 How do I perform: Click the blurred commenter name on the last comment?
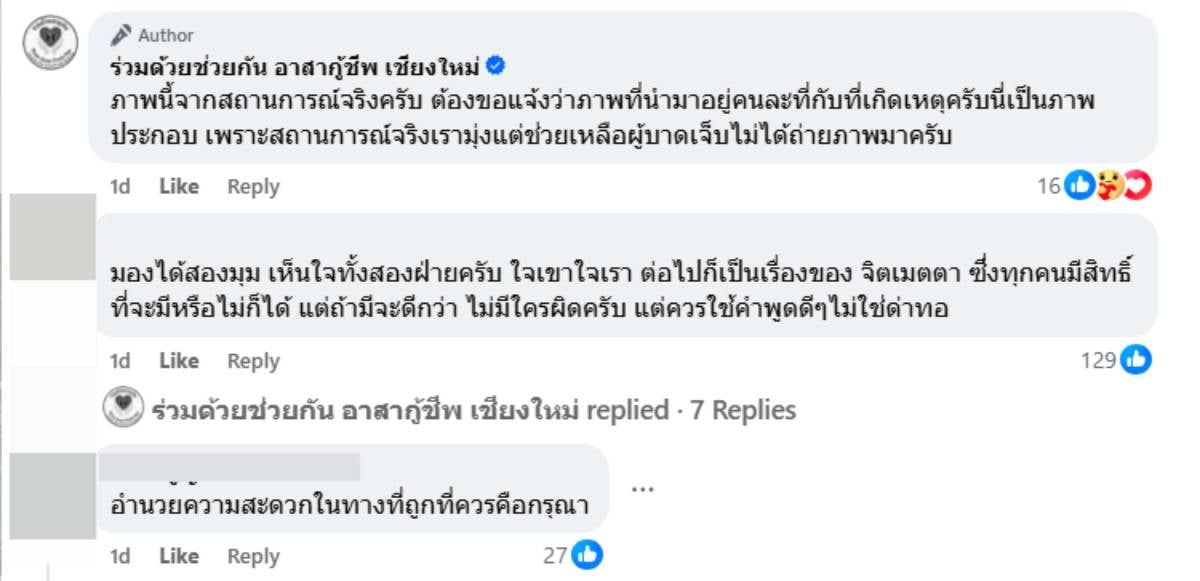click(x=235, y=467)
